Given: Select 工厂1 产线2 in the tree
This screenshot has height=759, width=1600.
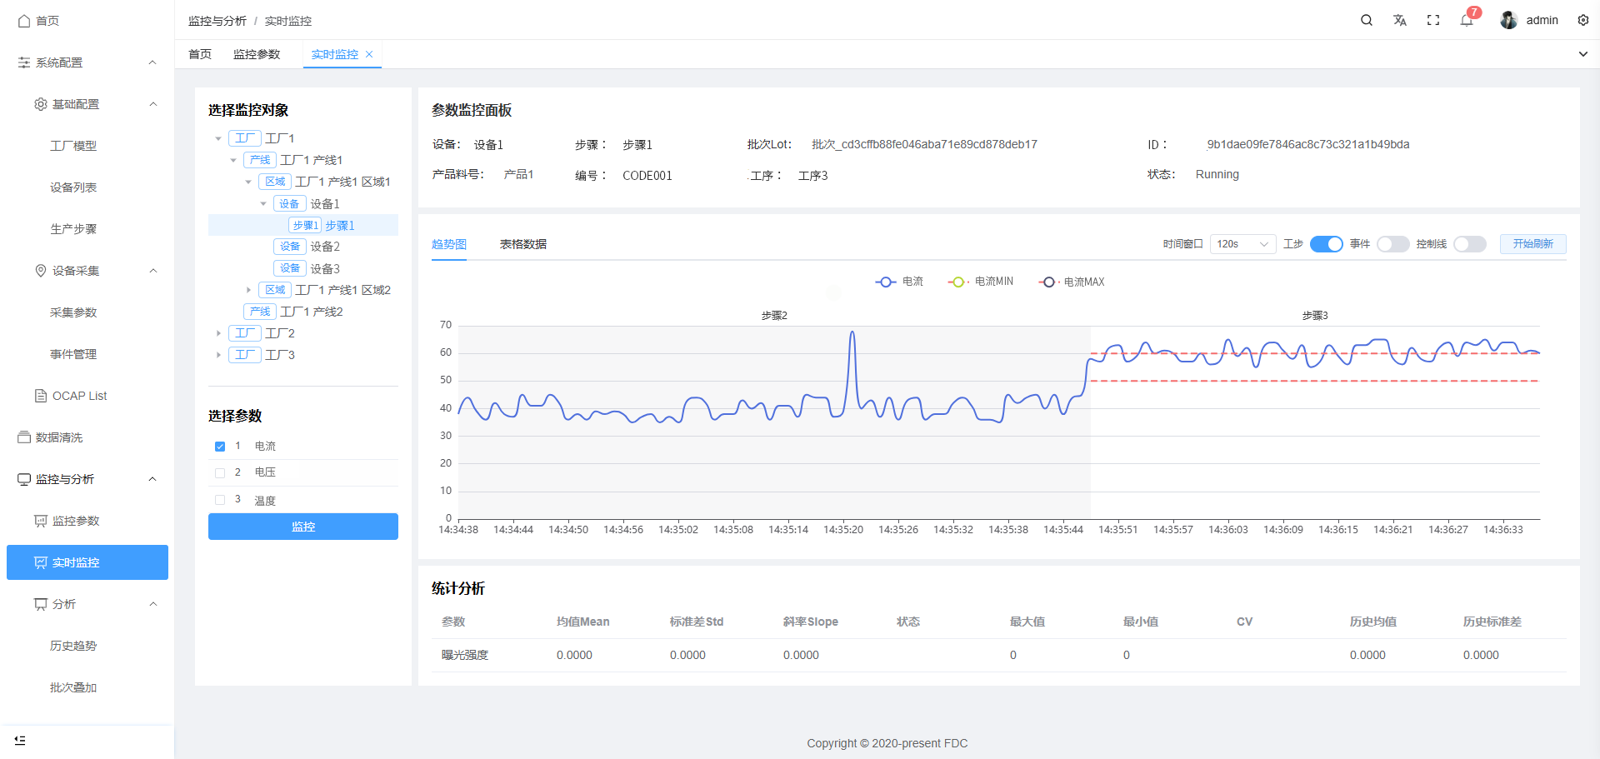Looking at the screenshot, I should (x=312, y=312).
